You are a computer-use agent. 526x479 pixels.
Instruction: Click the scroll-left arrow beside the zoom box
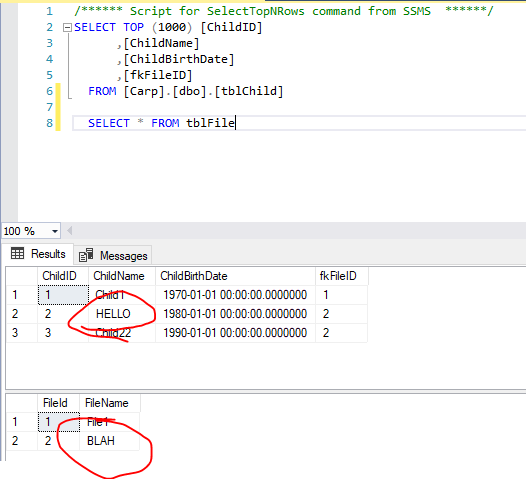click(x=69, y=231)
